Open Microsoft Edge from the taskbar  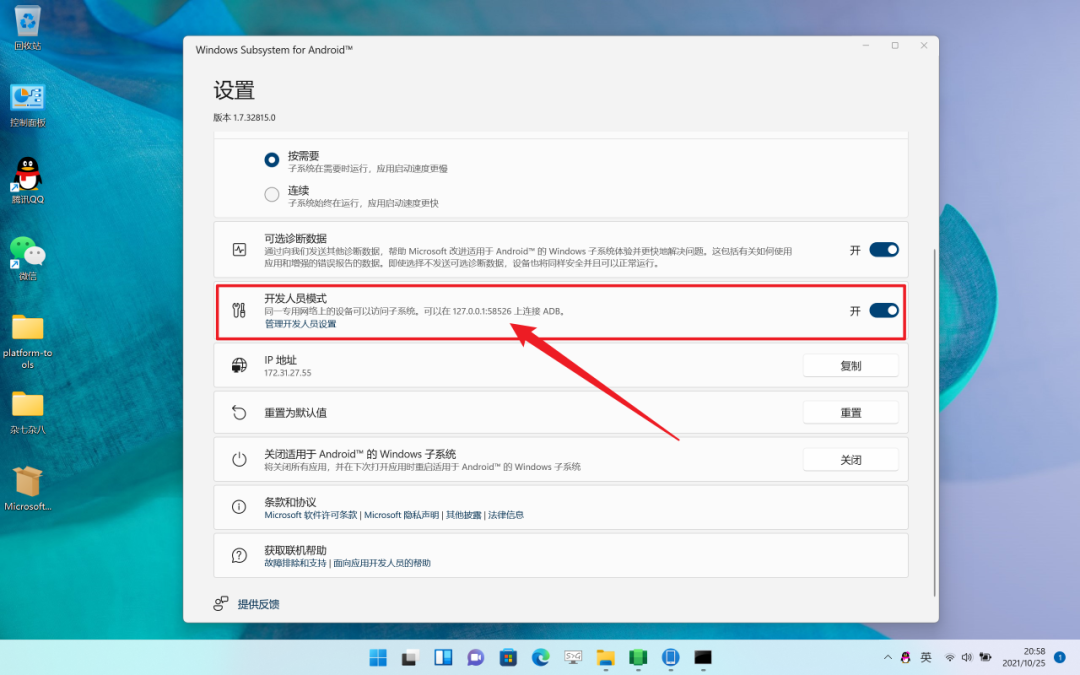[x=540, y=657]
